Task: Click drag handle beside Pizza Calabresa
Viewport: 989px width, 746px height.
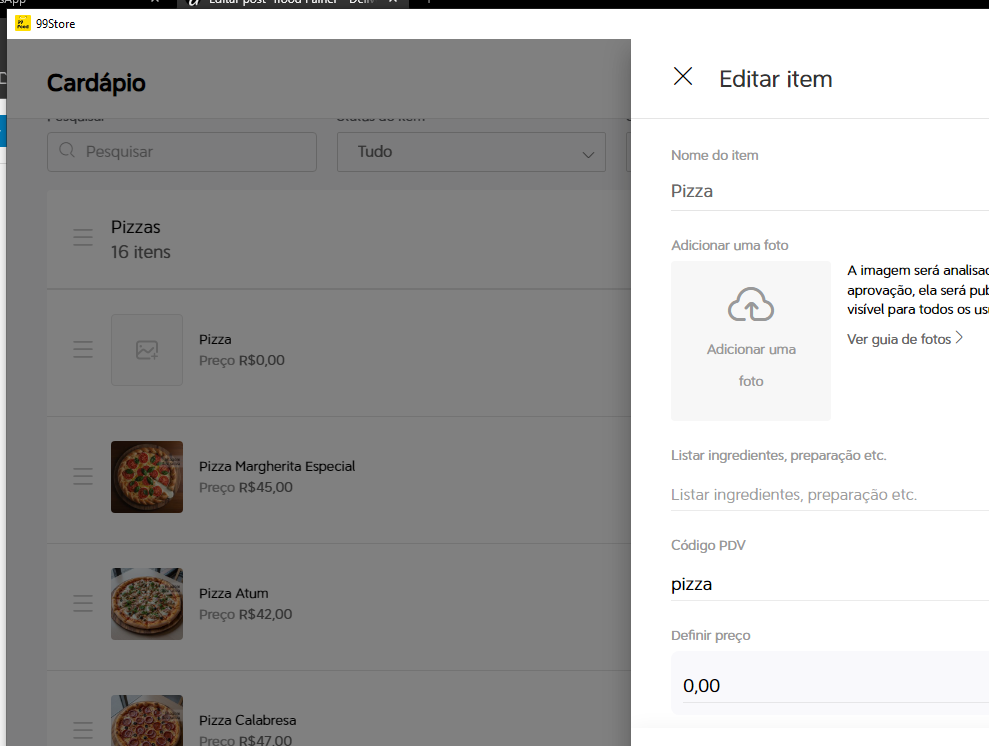Action: point(83,730)
